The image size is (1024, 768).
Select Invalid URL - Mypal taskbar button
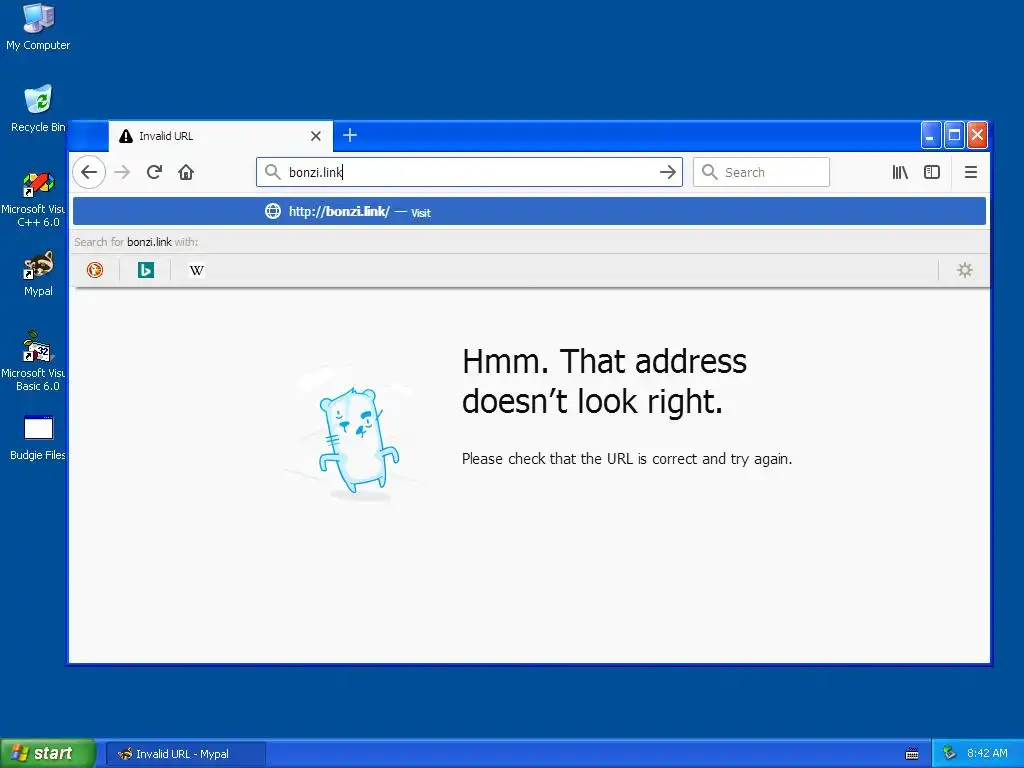pos(186,754)
